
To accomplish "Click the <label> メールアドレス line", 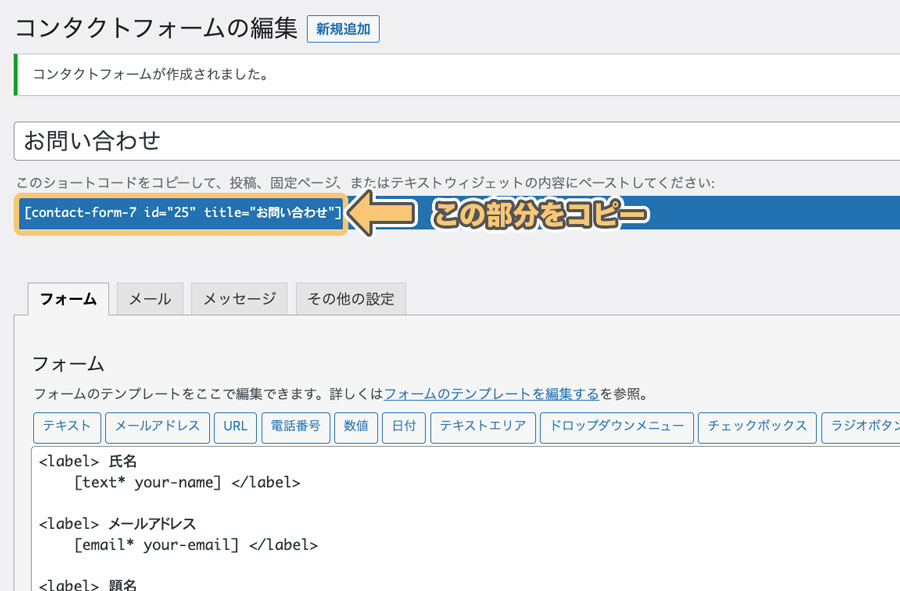I will (x=117, y=524).
